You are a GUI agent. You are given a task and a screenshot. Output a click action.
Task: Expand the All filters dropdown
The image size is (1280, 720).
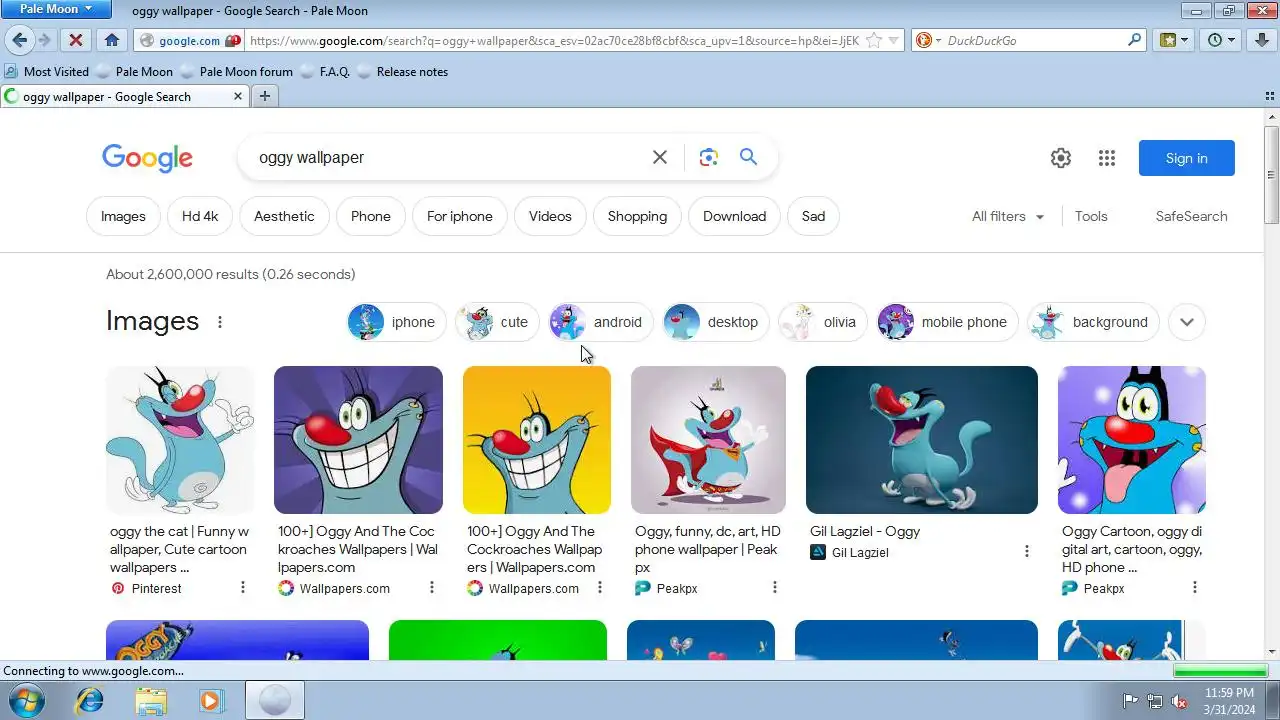[1008, 216]
